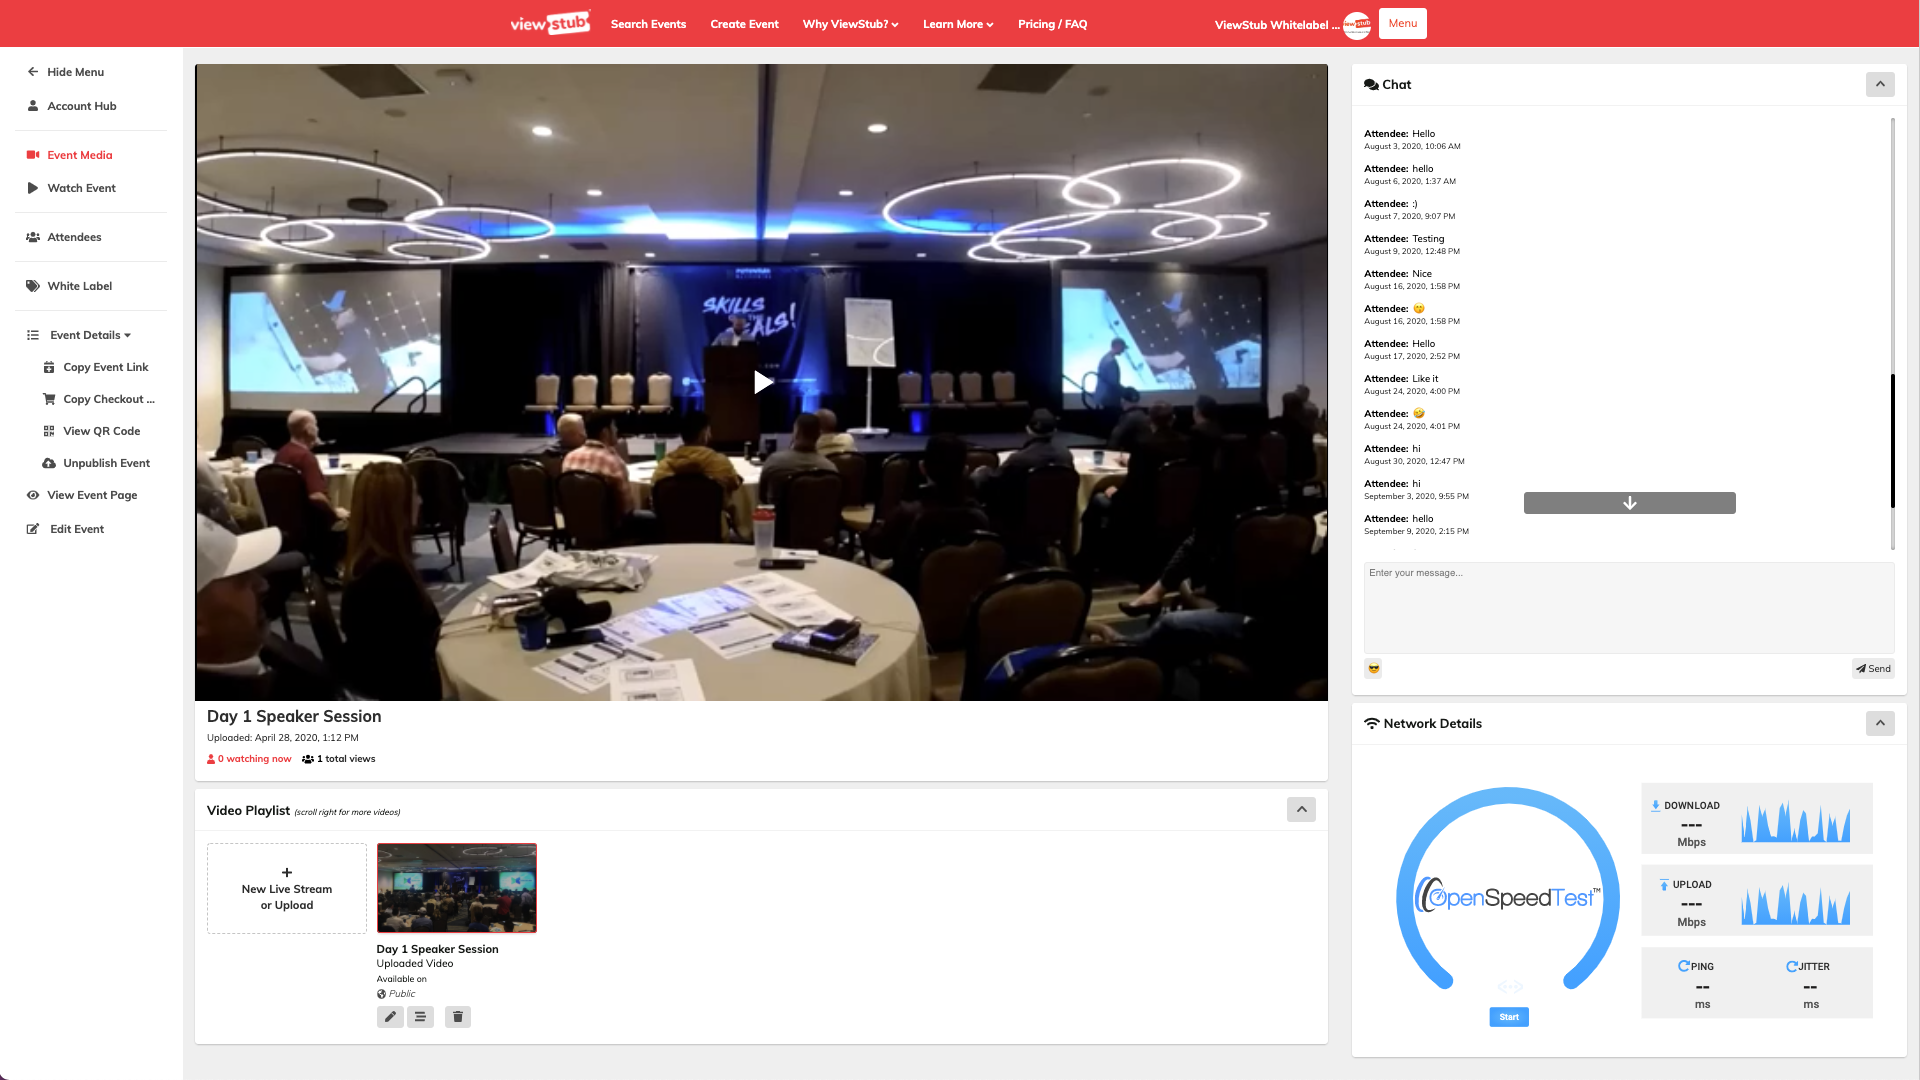Viewport: 1920px width, 1080px height.
Task: Expand the Why ViewStub? dropdown
Action: (850, 24)
